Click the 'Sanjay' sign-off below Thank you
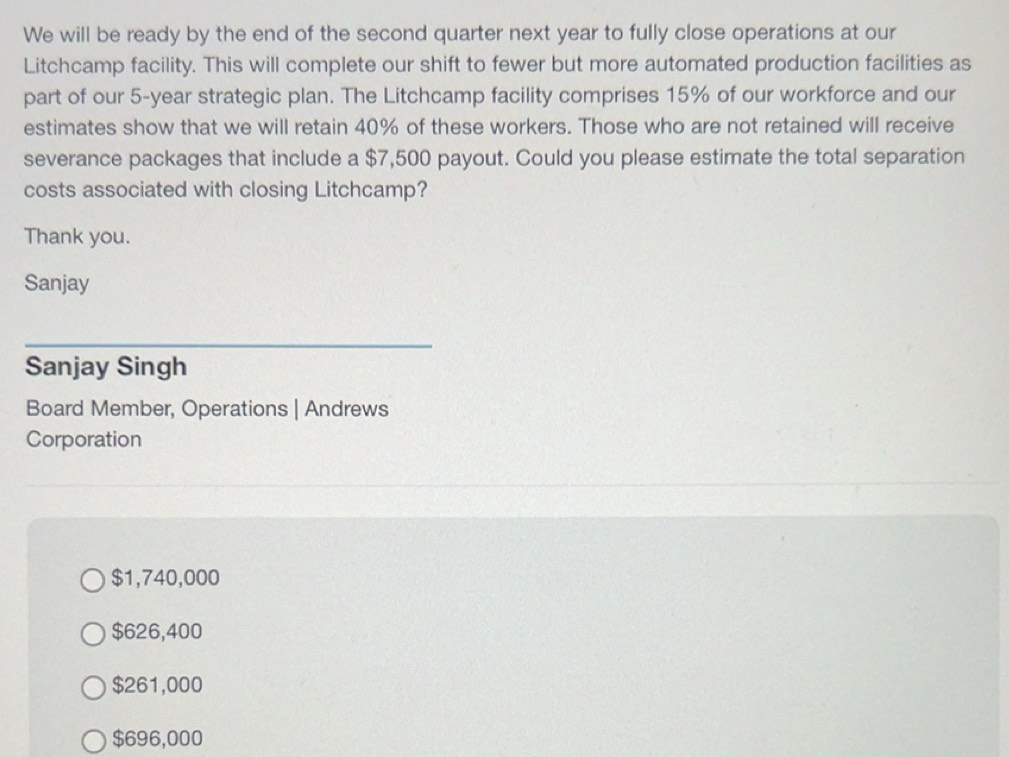1009x757 pixels. point(57,283)
